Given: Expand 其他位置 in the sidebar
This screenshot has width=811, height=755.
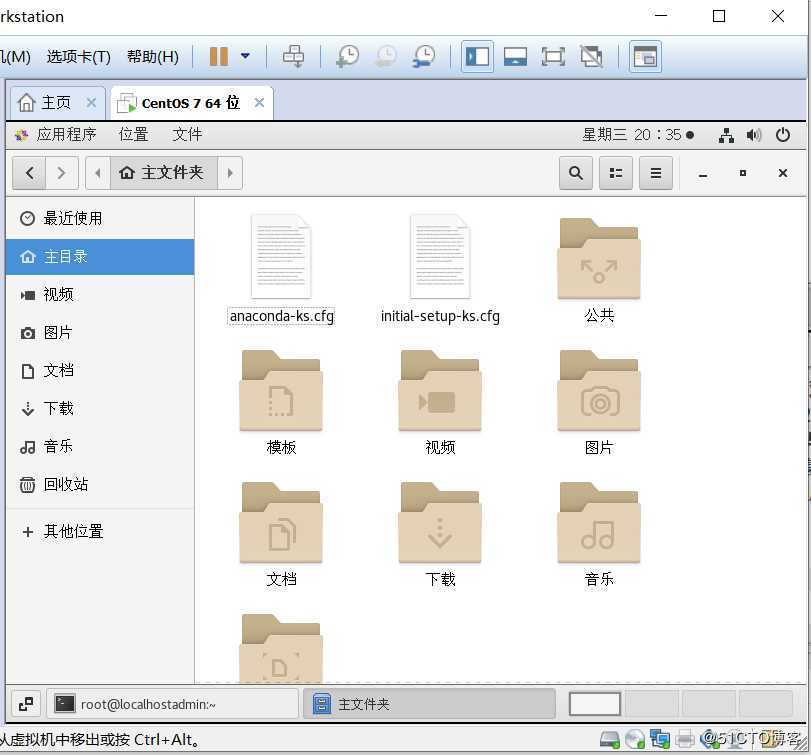Looking at the screenshot, I should point(100,531).
